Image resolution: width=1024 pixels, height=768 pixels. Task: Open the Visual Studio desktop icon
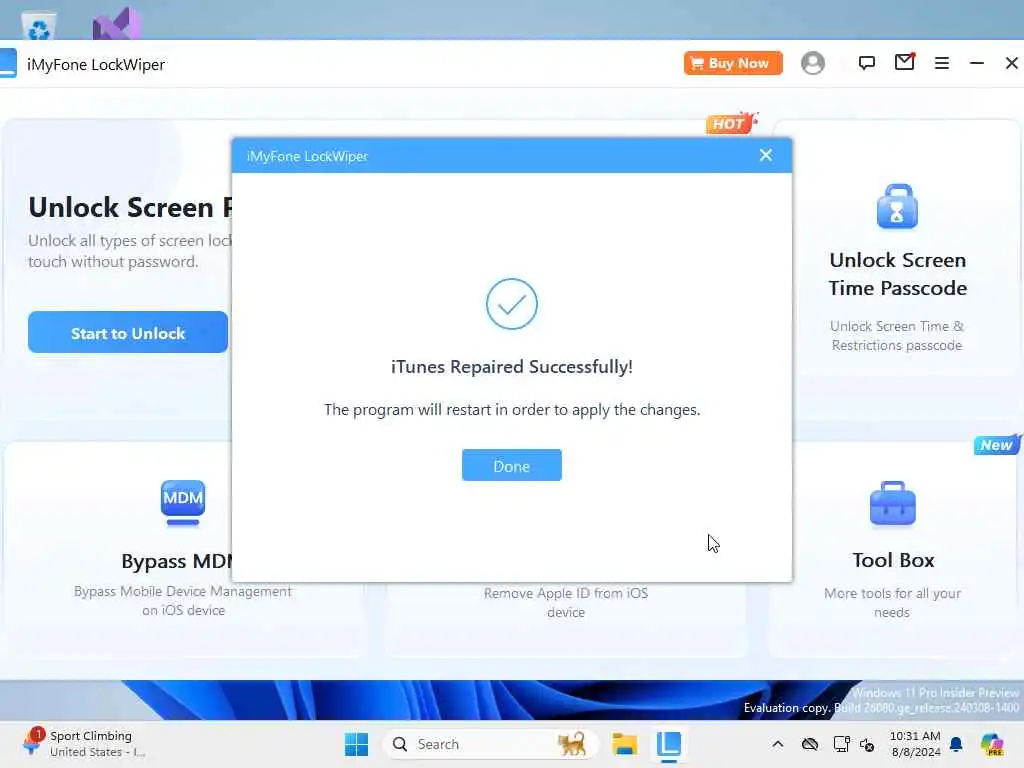tap(116, 25)
